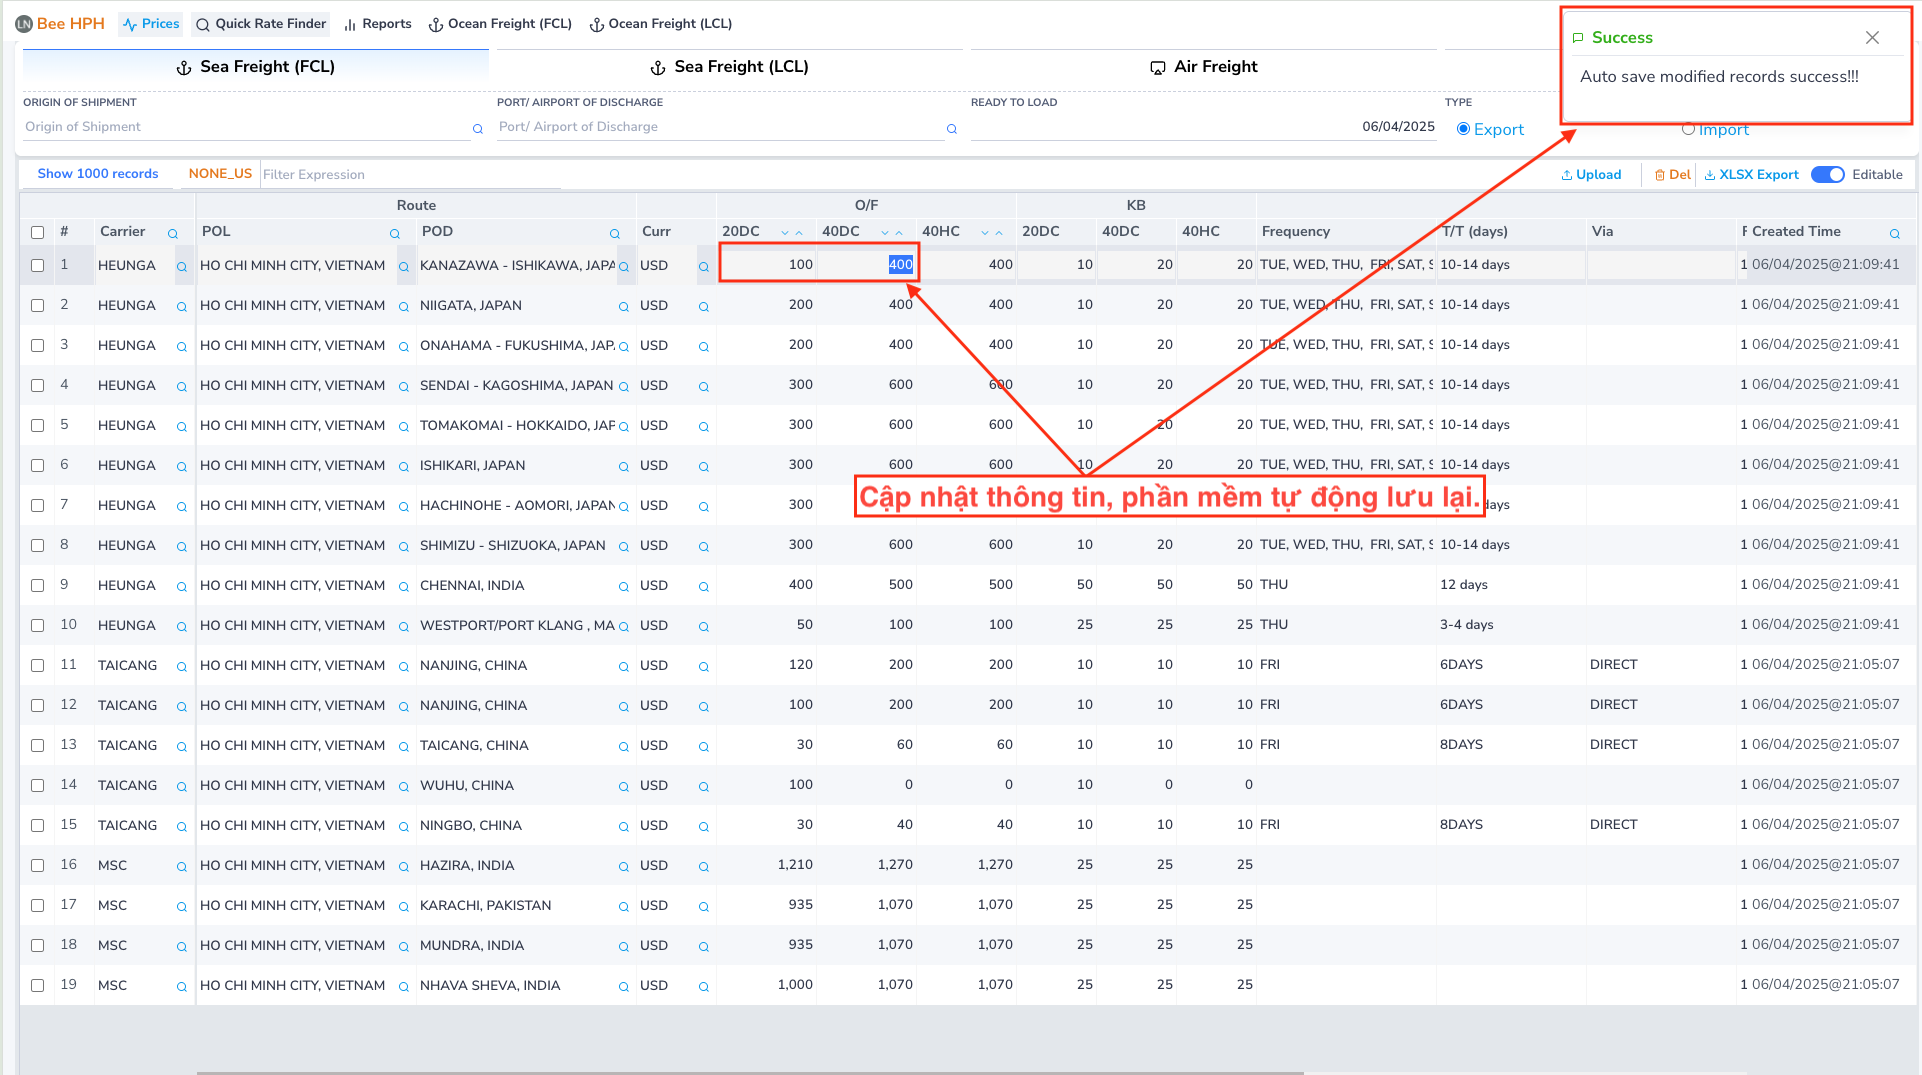
Task: Check the select-all checkbox in header
Action: (37, 231)
